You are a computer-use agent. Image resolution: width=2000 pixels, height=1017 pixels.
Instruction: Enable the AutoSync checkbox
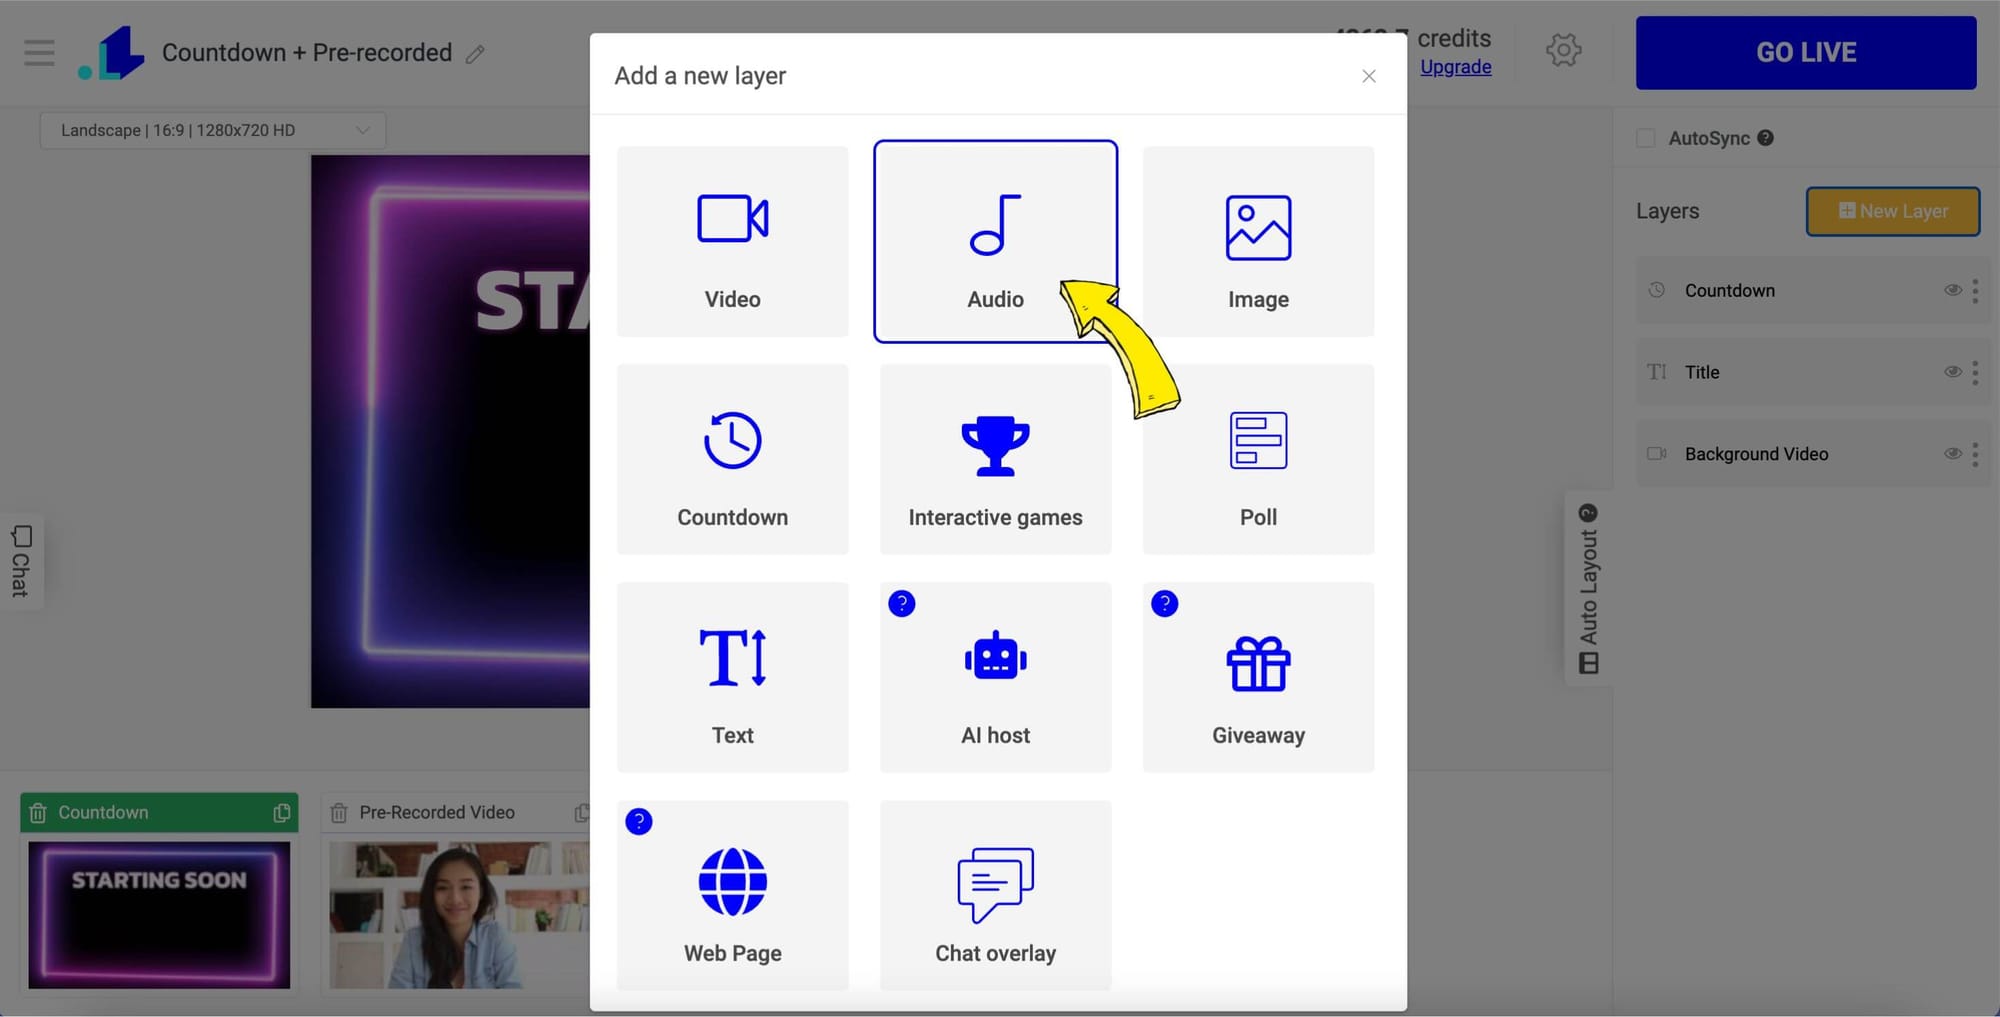click(1645, 138)
